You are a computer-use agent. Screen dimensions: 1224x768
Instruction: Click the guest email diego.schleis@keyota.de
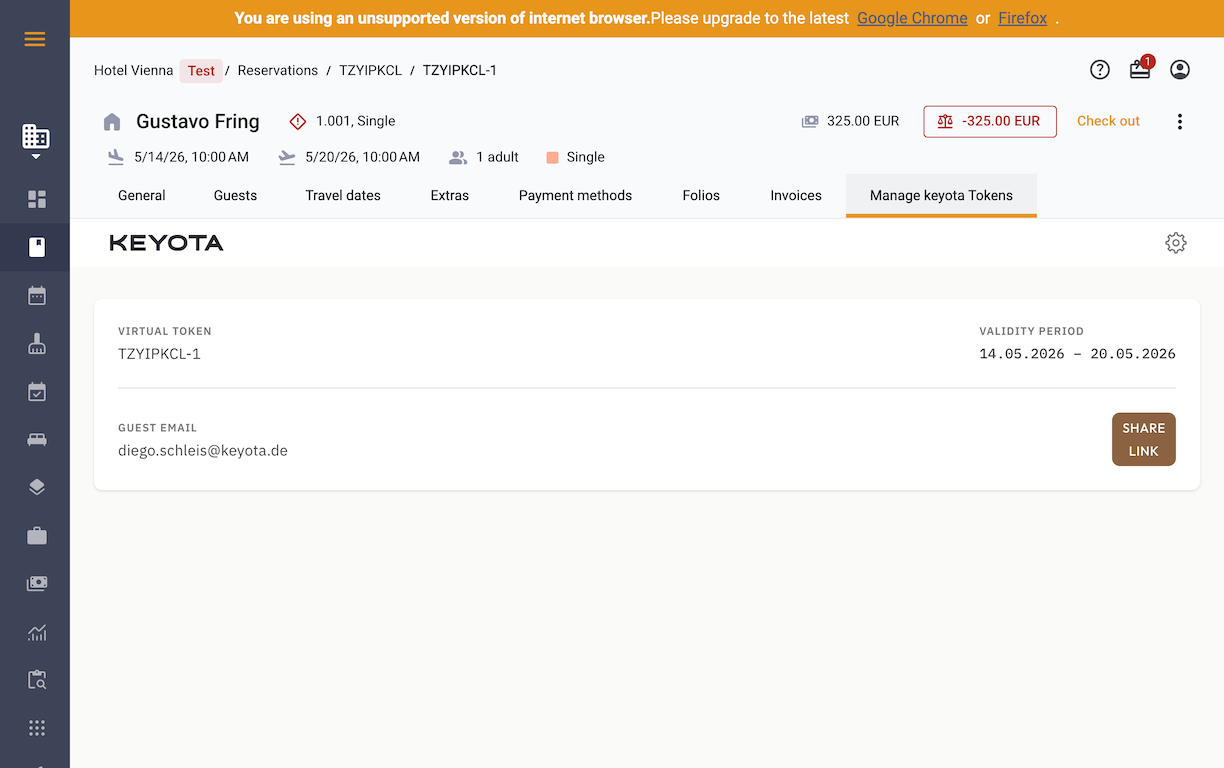[203, 451]
